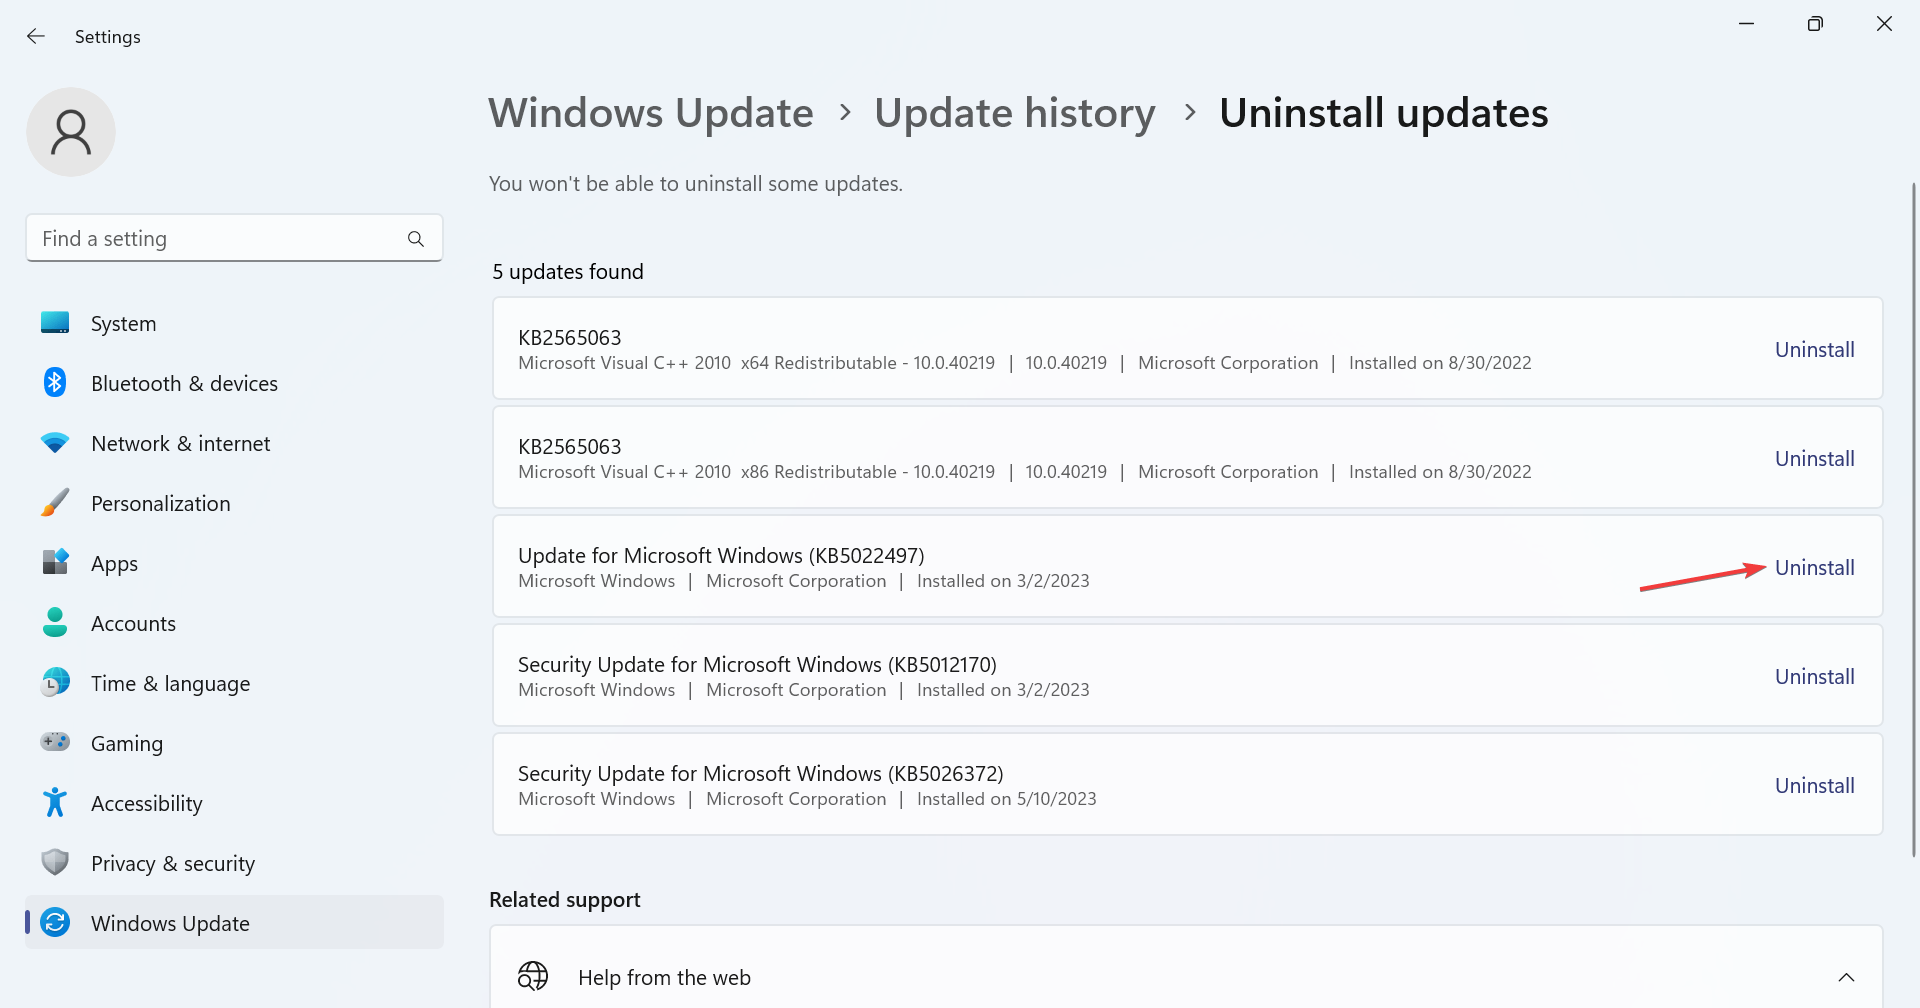
Task: Open Time & language settings
Action: tap(170, 684)
